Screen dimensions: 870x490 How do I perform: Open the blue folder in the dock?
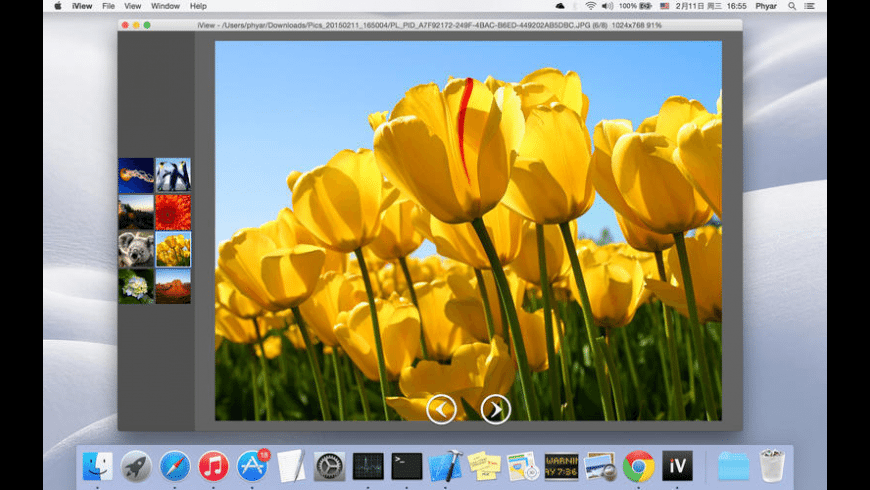click(x=734, y=466)
